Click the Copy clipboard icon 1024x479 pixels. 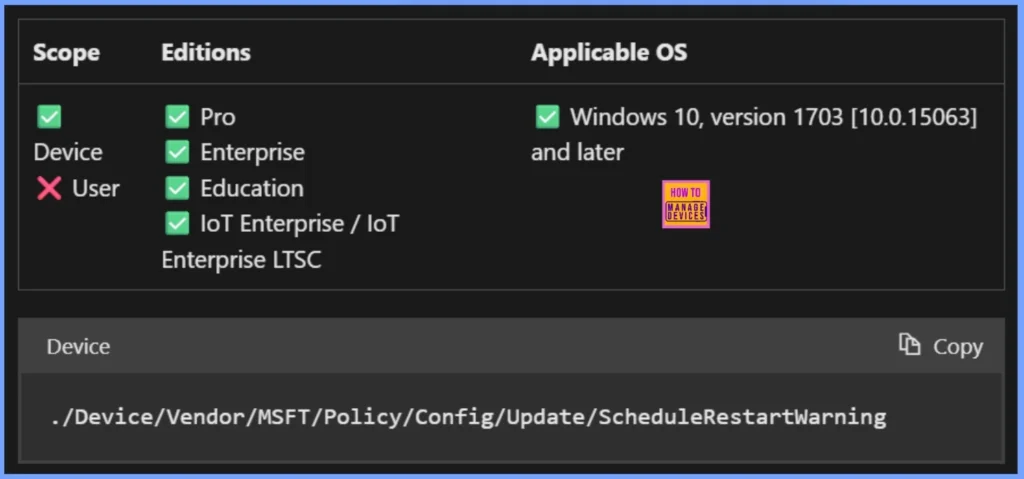point(909,345)
